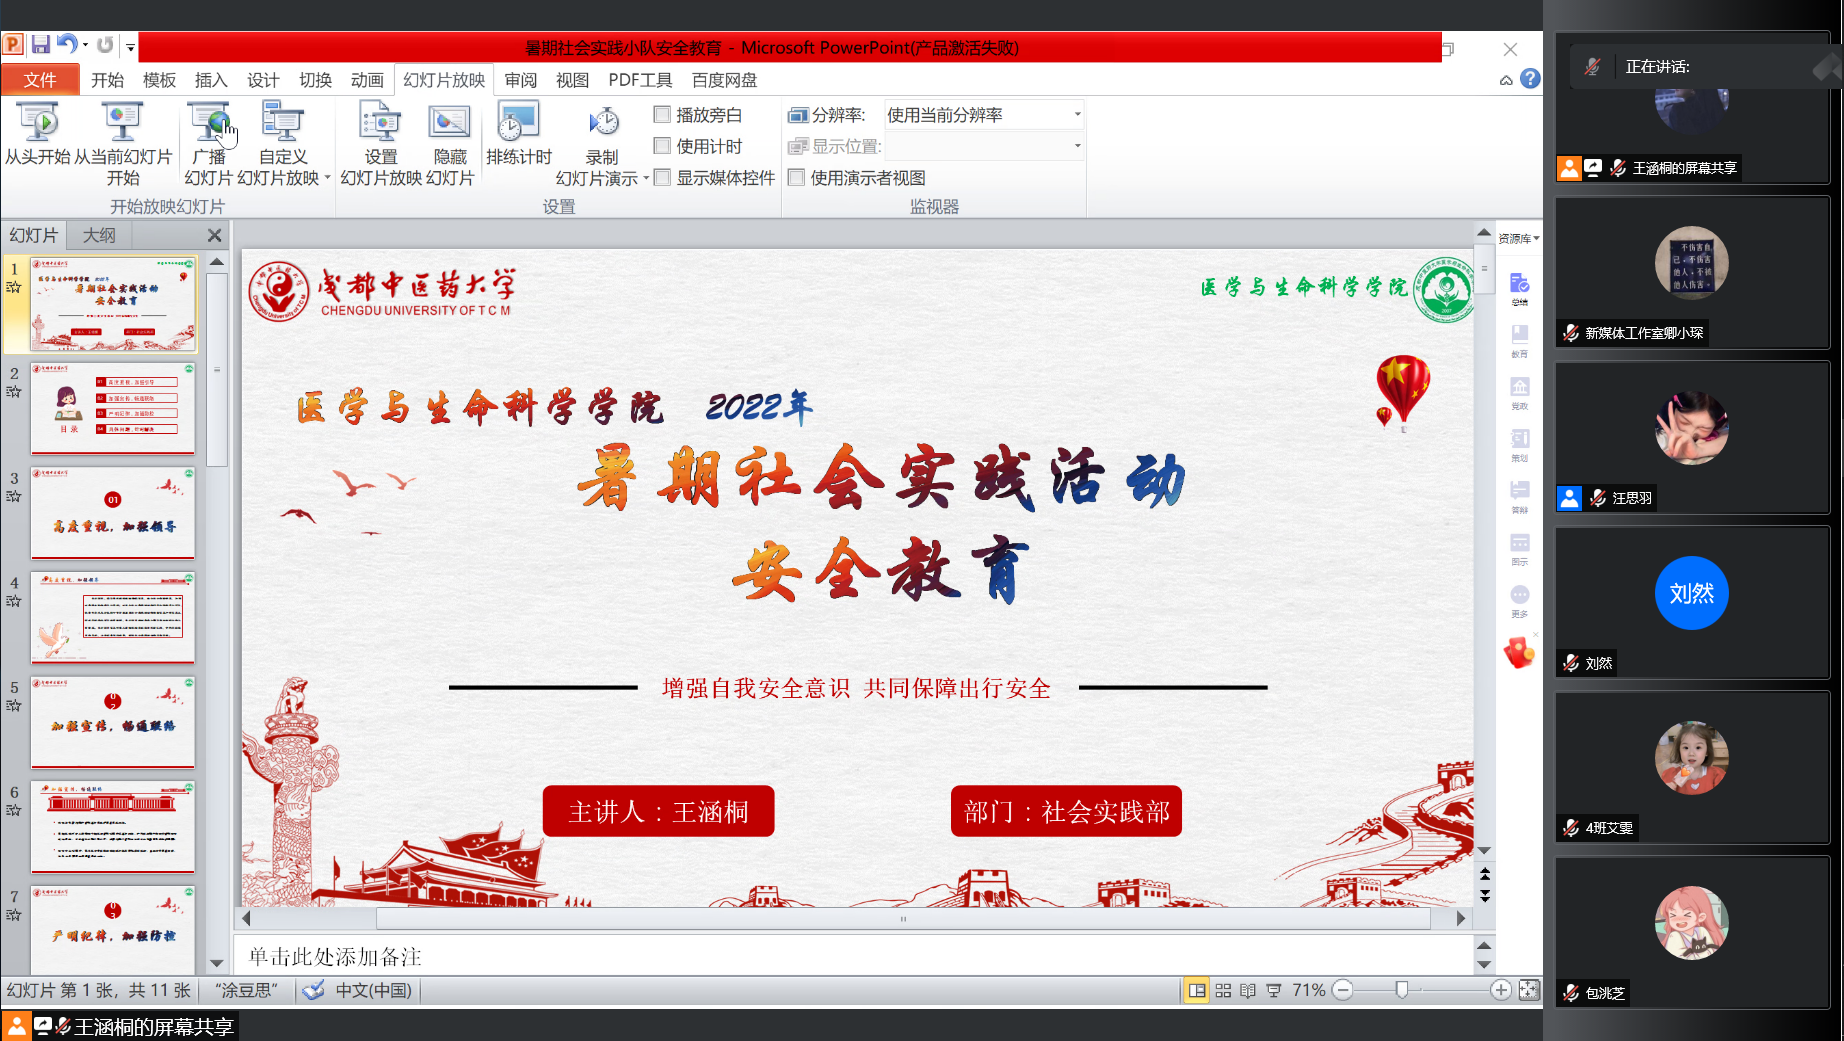Open the 审阅 Review tab
The image size is (1844, 1041).
[x=520, y=80]
